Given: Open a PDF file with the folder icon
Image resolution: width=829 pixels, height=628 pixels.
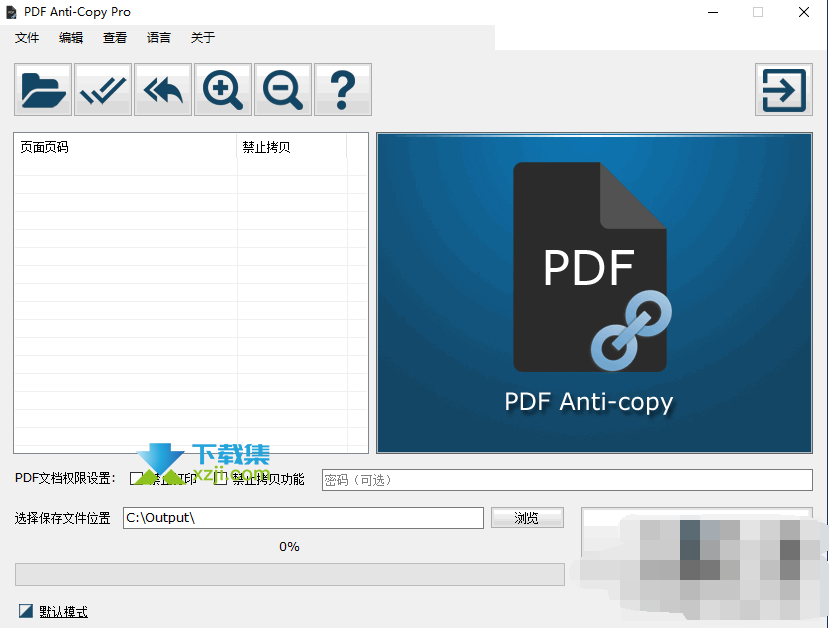Looking at the screenshot, I should click(x=43, y=90).
